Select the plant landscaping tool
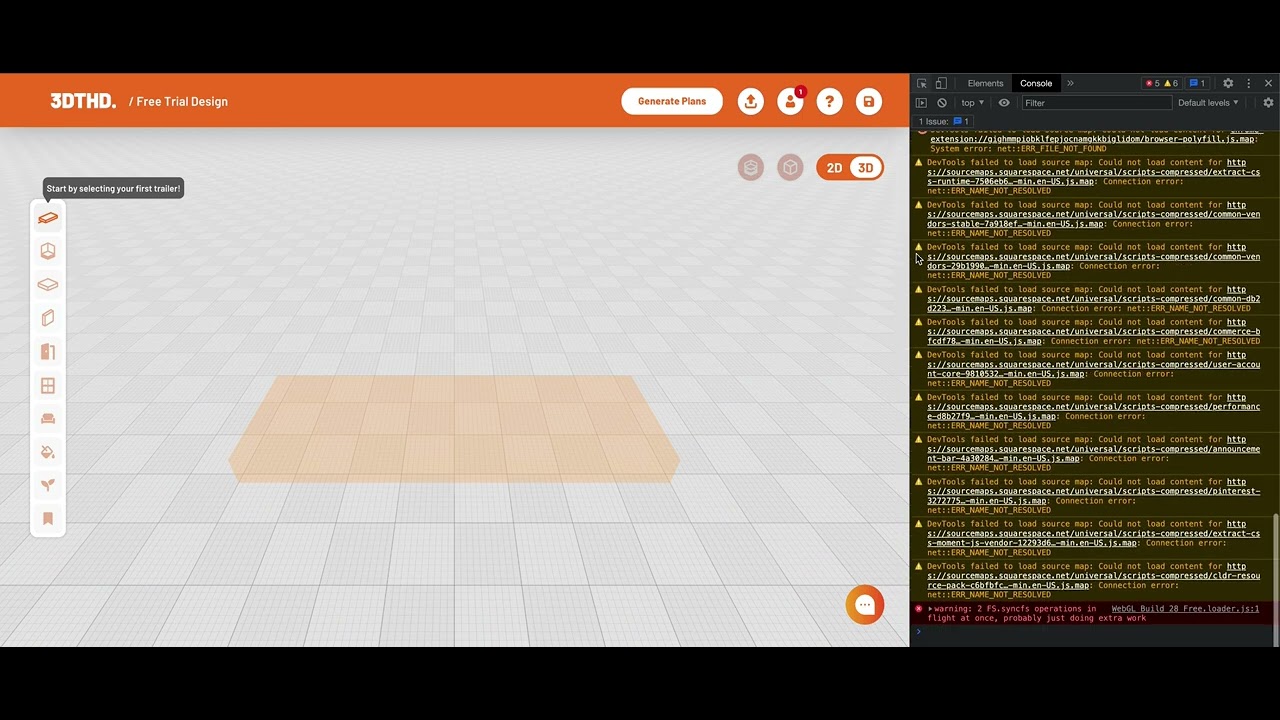Viewport: 1280px width, 720px height. point(48,485)
